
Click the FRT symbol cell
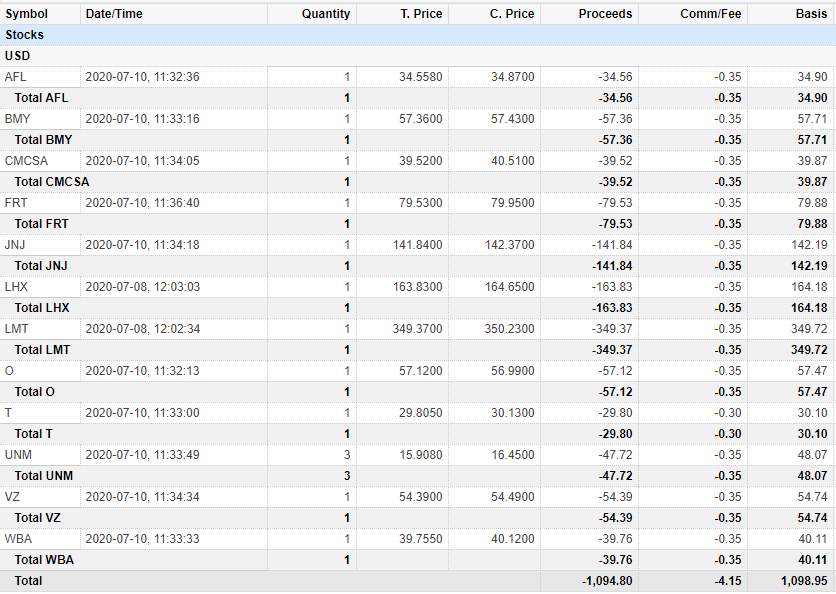click(x=16, y=203)
